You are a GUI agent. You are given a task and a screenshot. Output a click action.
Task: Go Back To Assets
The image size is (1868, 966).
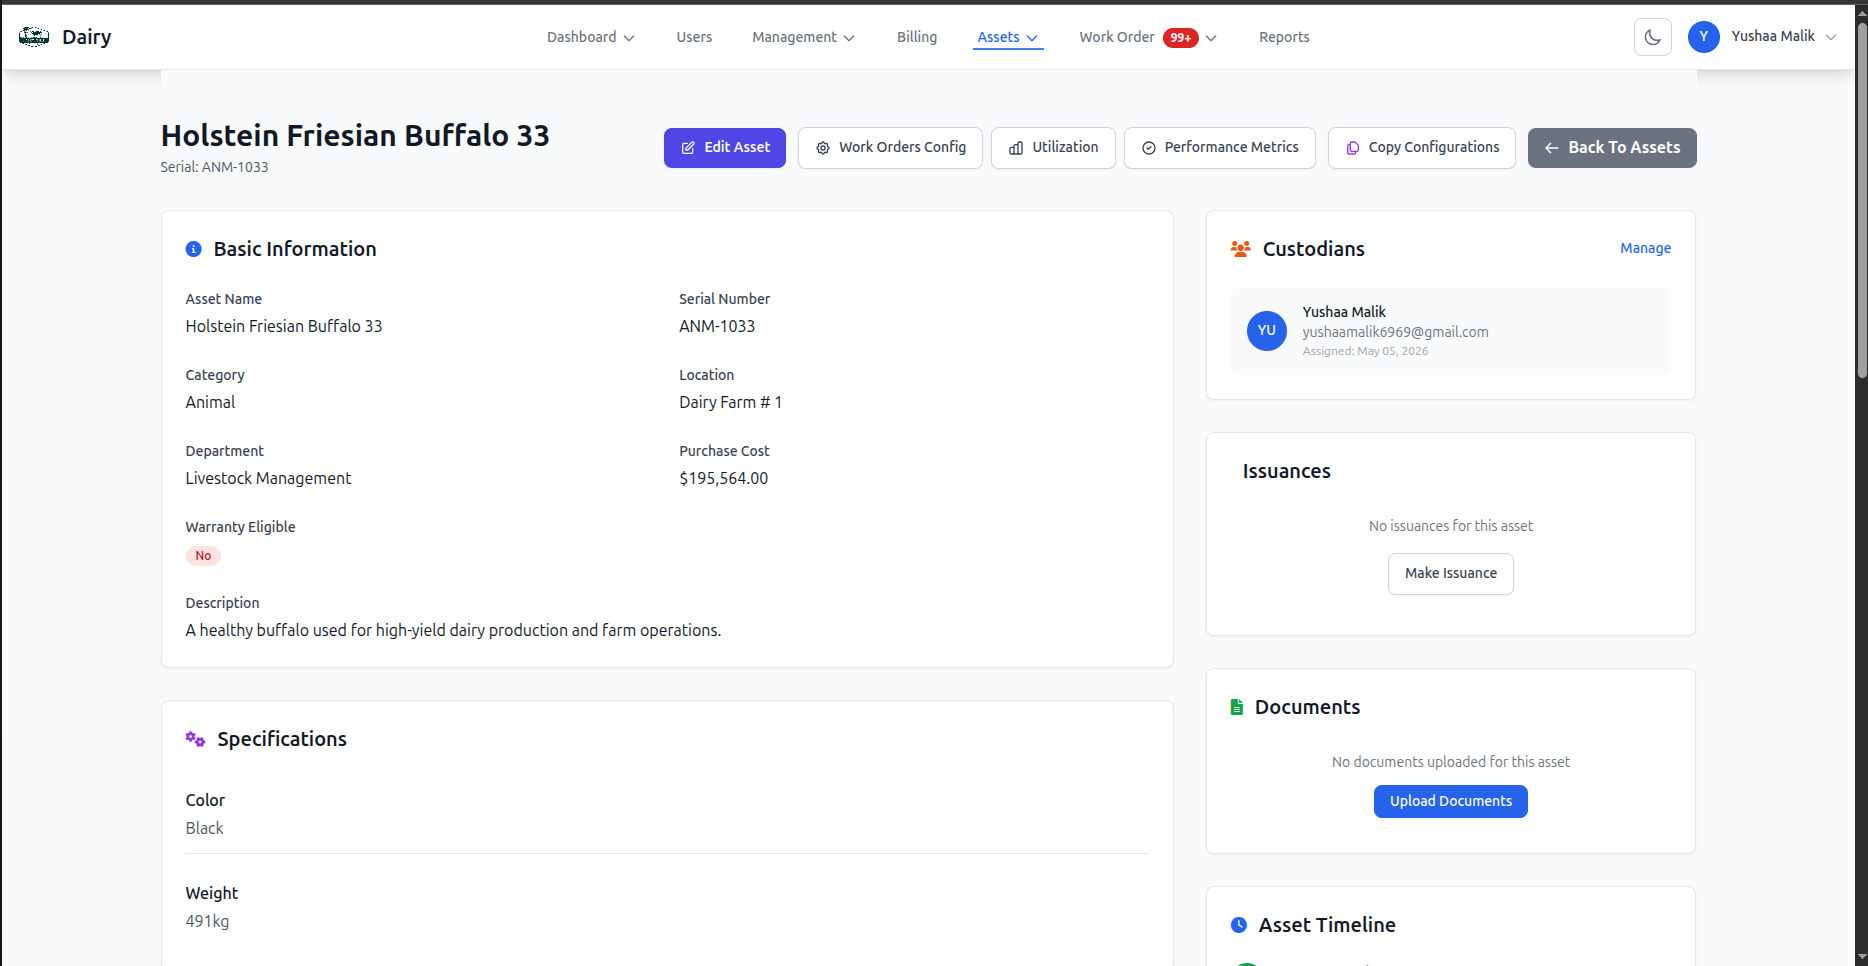1612,148
